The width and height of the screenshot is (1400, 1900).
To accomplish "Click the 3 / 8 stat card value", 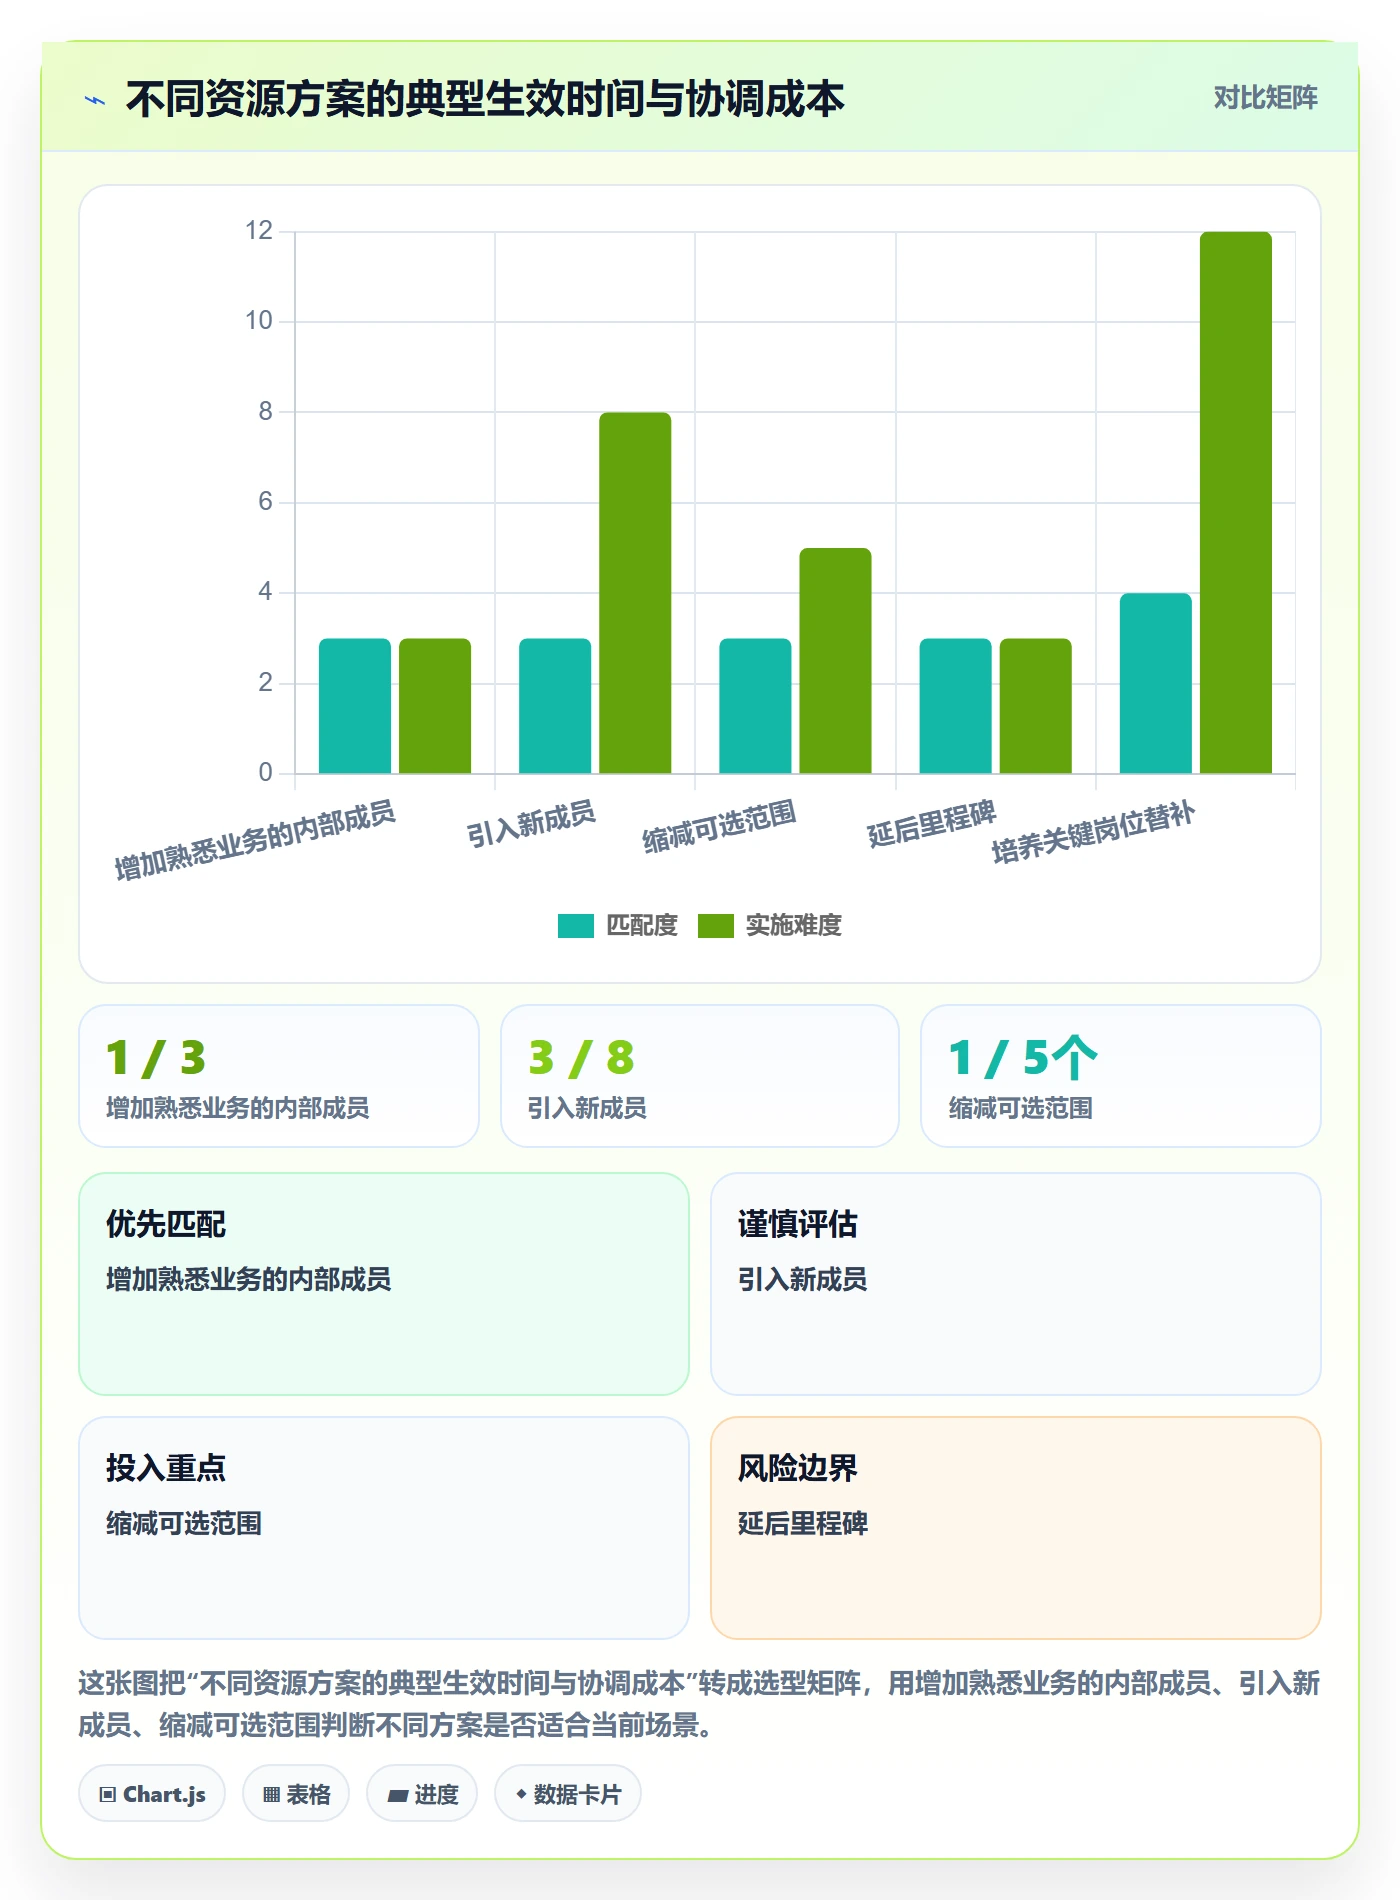I will [581, 1058].
